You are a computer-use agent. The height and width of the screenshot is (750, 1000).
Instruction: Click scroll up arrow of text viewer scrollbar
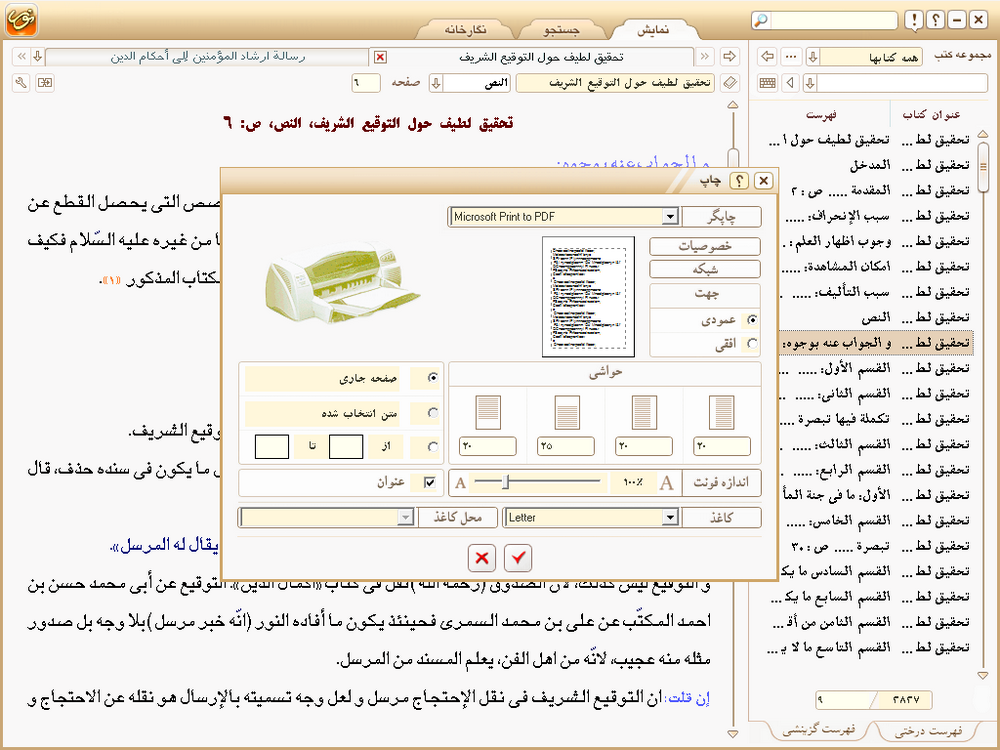pyautogui.click(x=733, y=104)
